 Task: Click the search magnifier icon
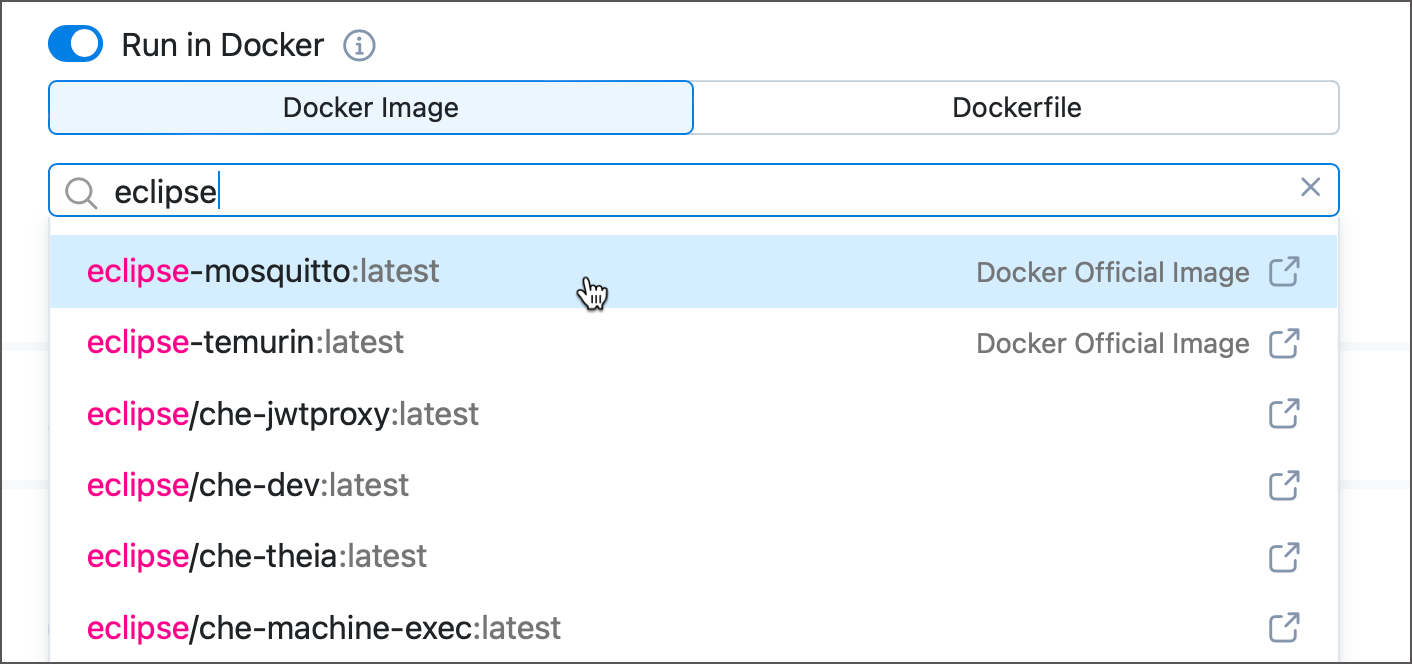pos(80,191)
